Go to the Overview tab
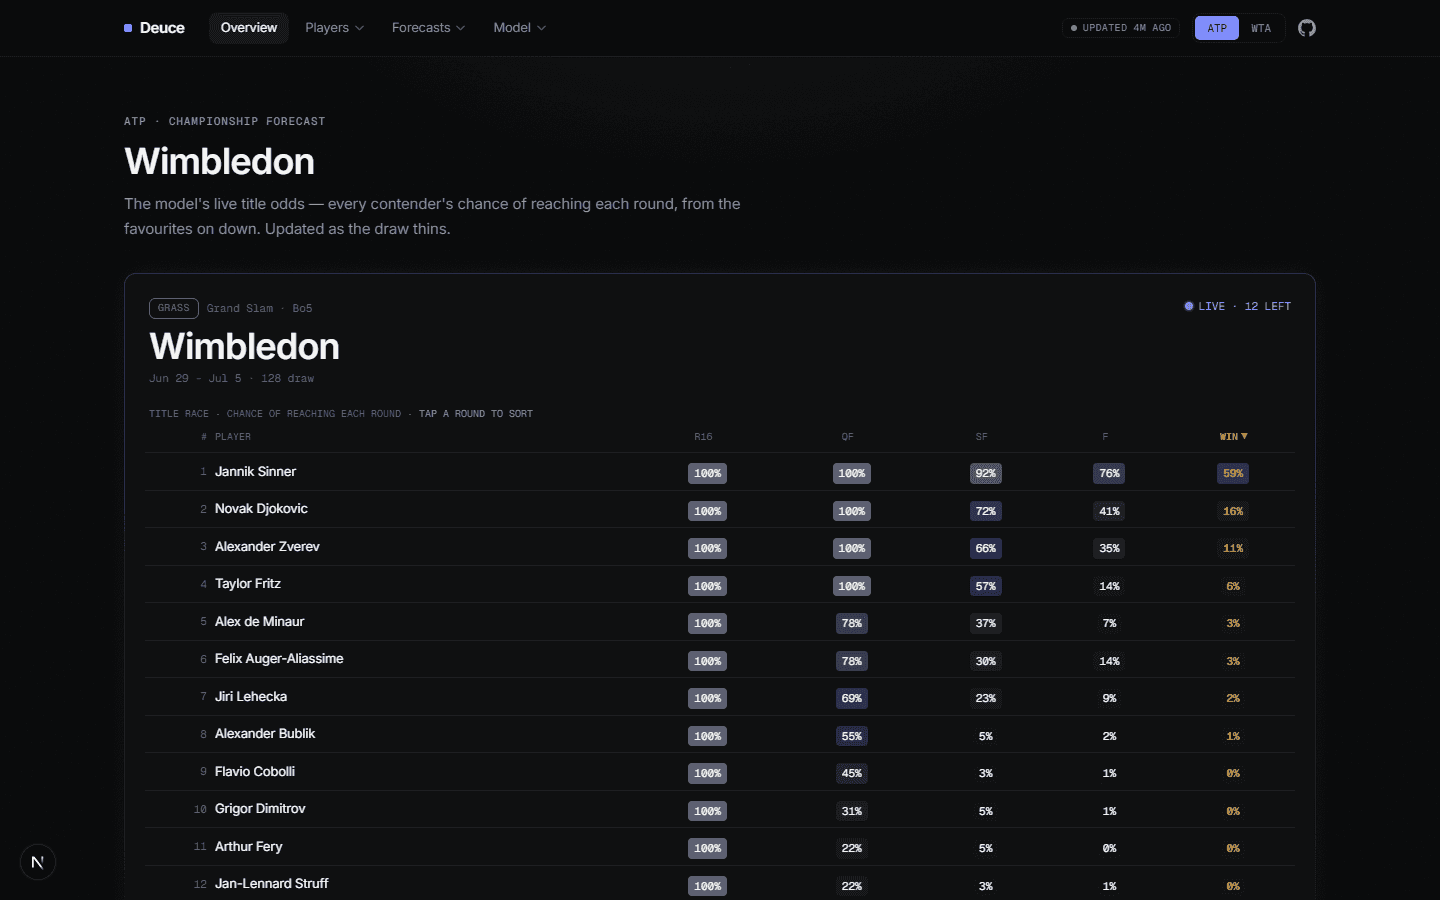This screenshot has width=1440, height=900. (249, 28)
